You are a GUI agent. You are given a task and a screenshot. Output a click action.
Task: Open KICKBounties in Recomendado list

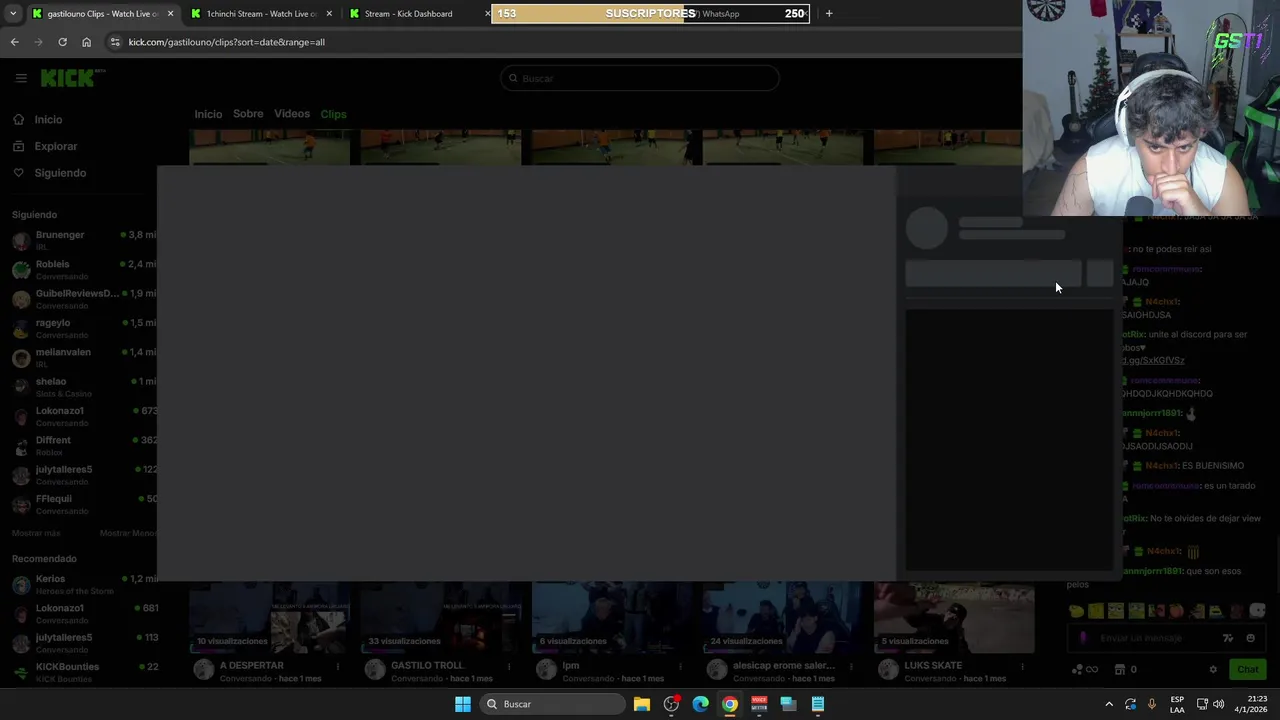coord(83,672)
